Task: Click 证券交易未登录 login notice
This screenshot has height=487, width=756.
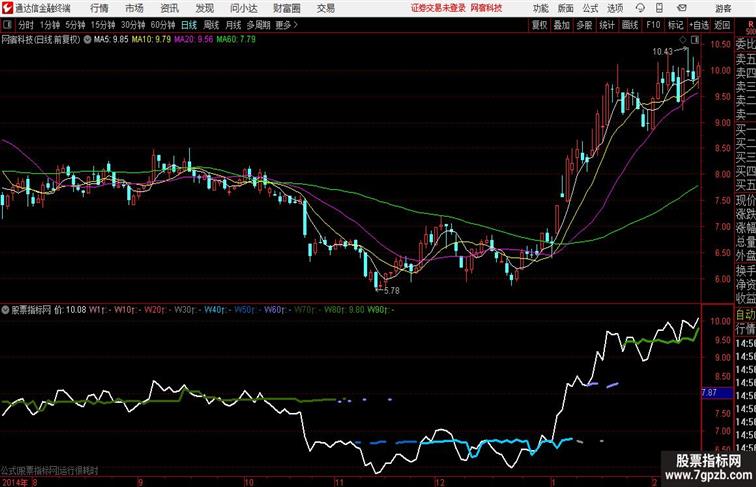Action: point(438,8)
